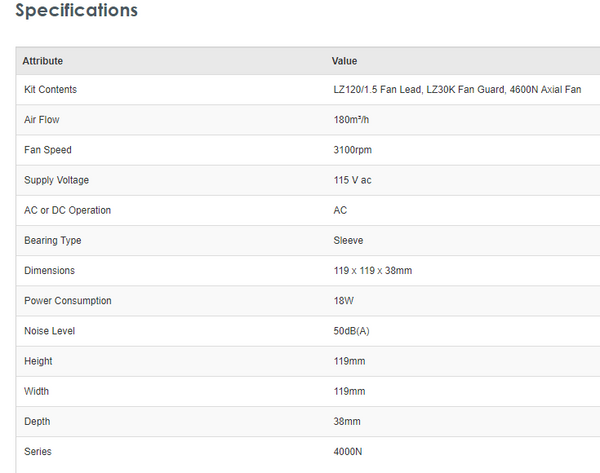The image size is (600, 473).
Task: Click the Sleeve bearing type value
Action: [348, 240]
